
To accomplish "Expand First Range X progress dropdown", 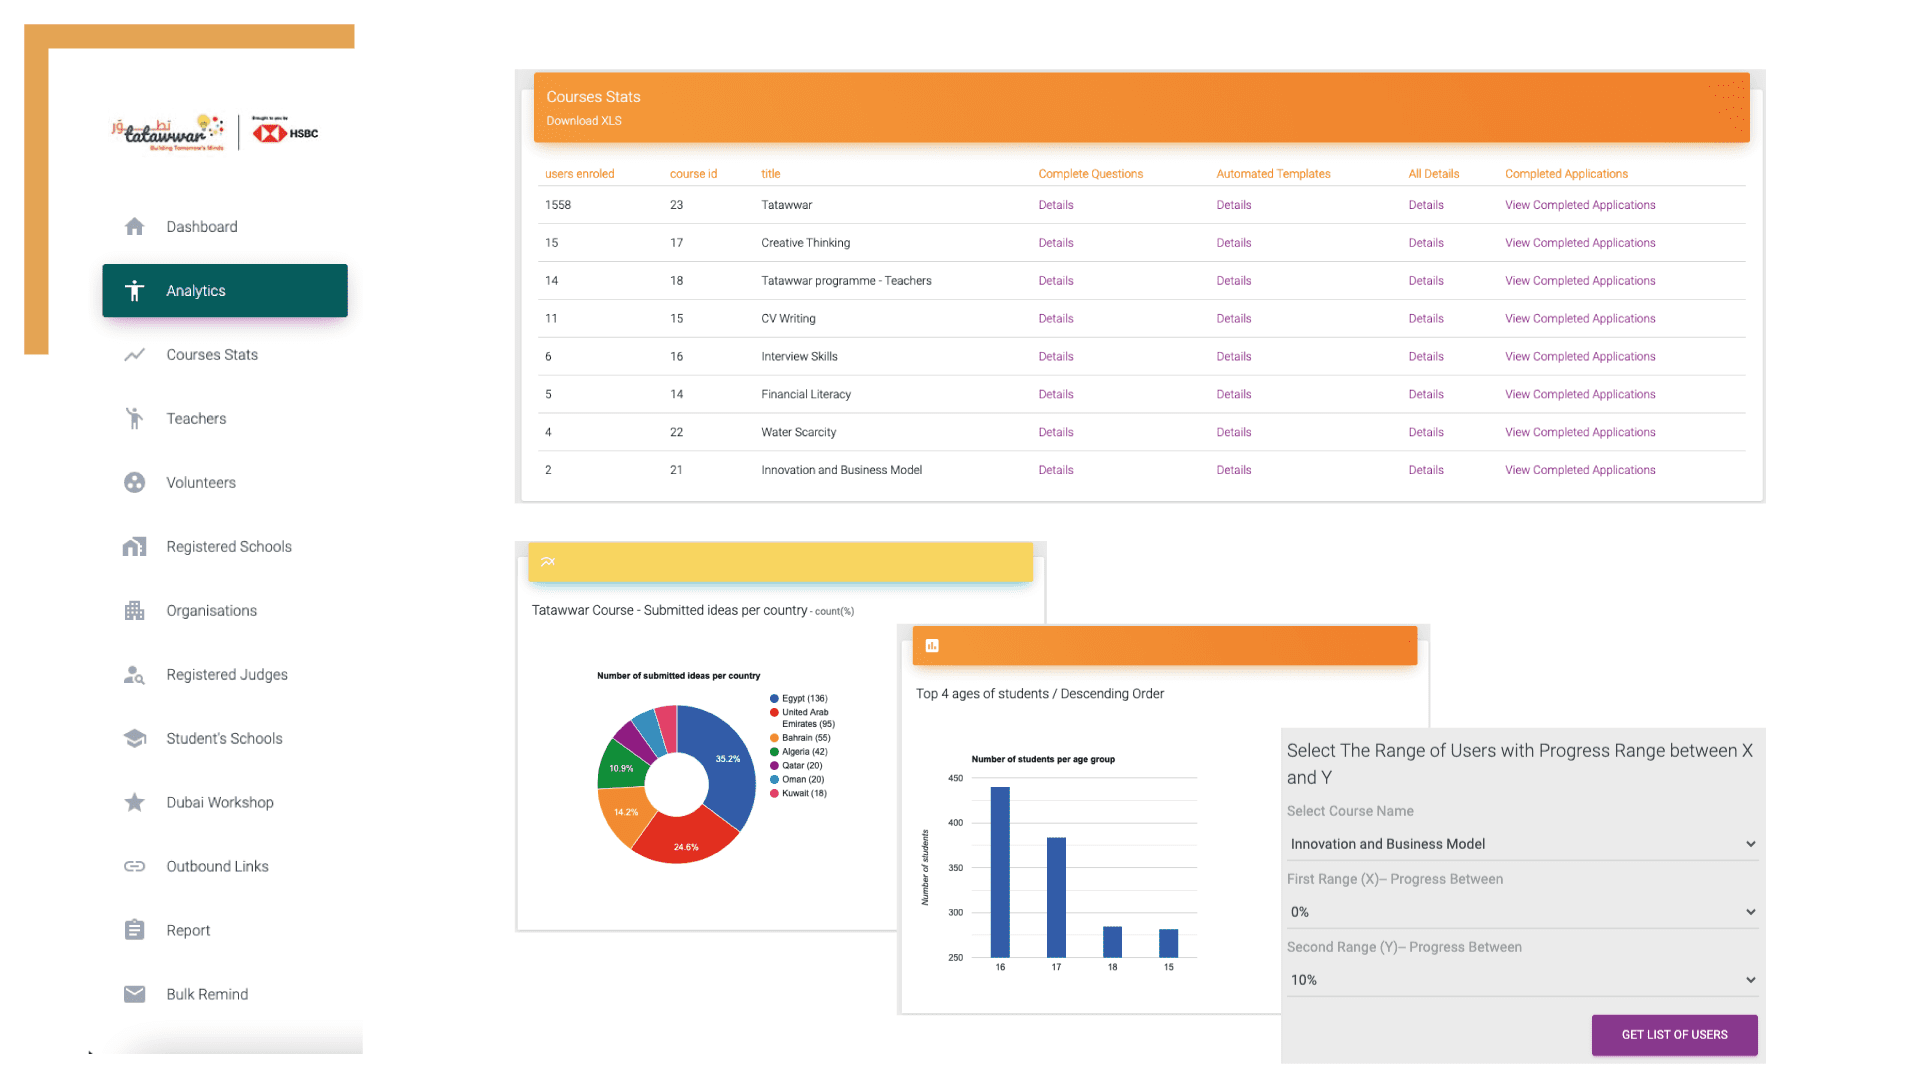I will point(1521,912).
